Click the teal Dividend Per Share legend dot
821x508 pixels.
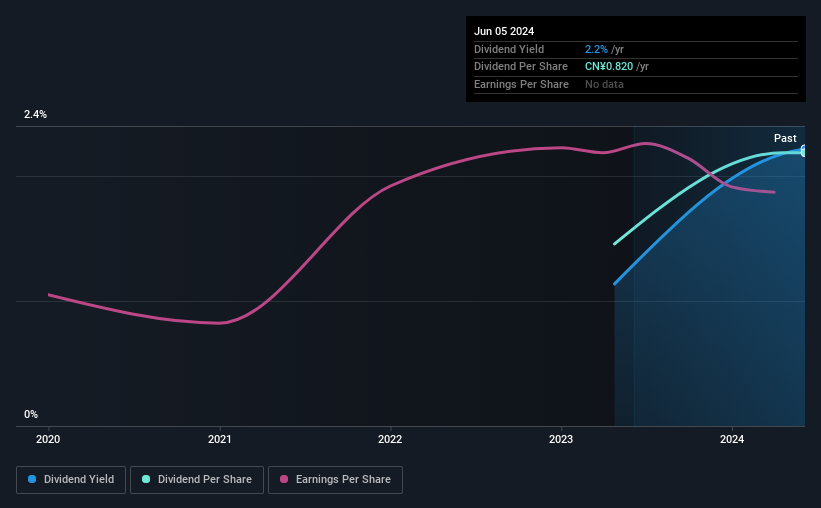click(x=146, y=479)
